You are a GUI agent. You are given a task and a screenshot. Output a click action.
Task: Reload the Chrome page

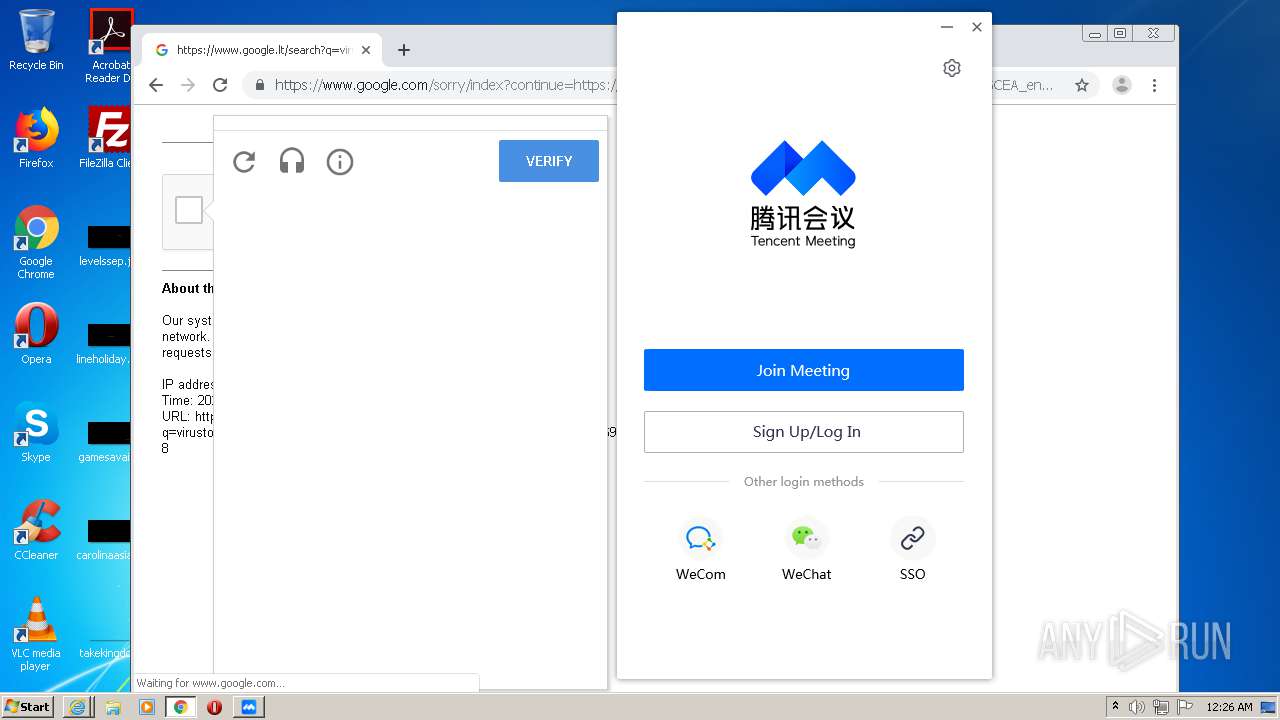(x=220, y=85)
